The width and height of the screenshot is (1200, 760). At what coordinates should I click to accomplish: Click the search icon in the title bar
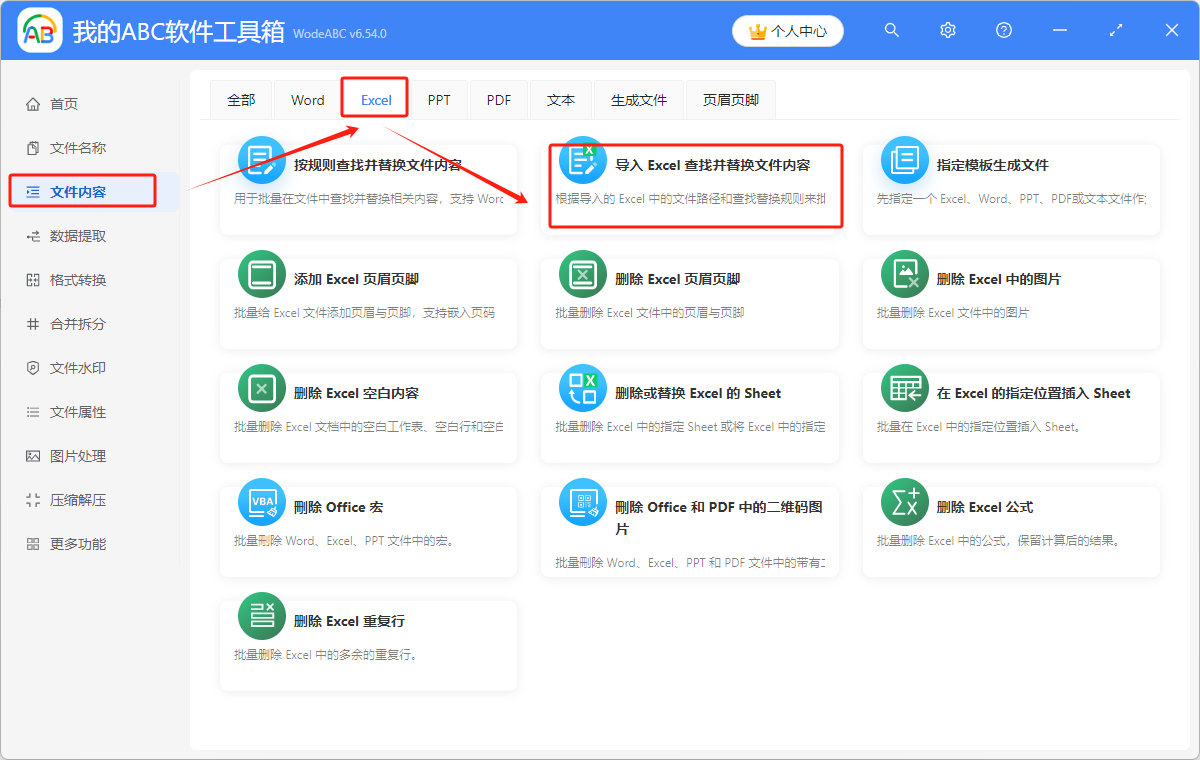click(x=891, y=30)
